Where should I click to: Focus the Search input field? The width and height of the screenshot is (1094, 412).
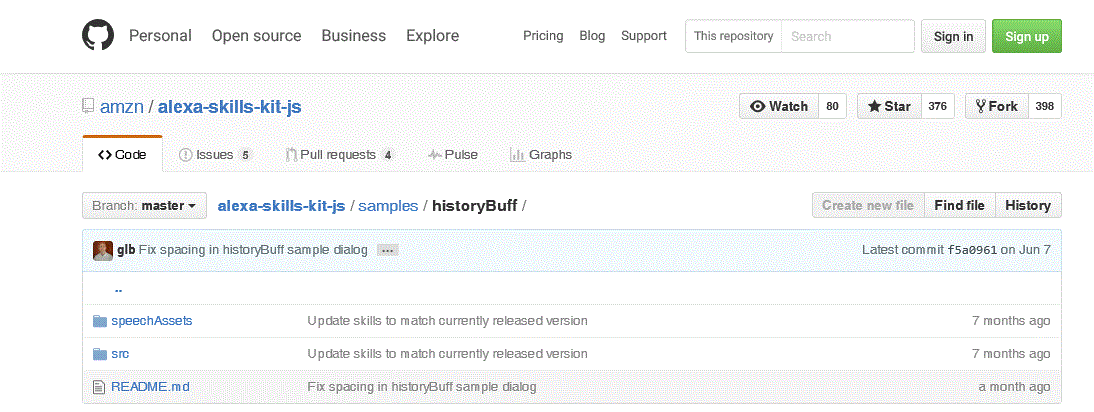(x=848, y=36)
